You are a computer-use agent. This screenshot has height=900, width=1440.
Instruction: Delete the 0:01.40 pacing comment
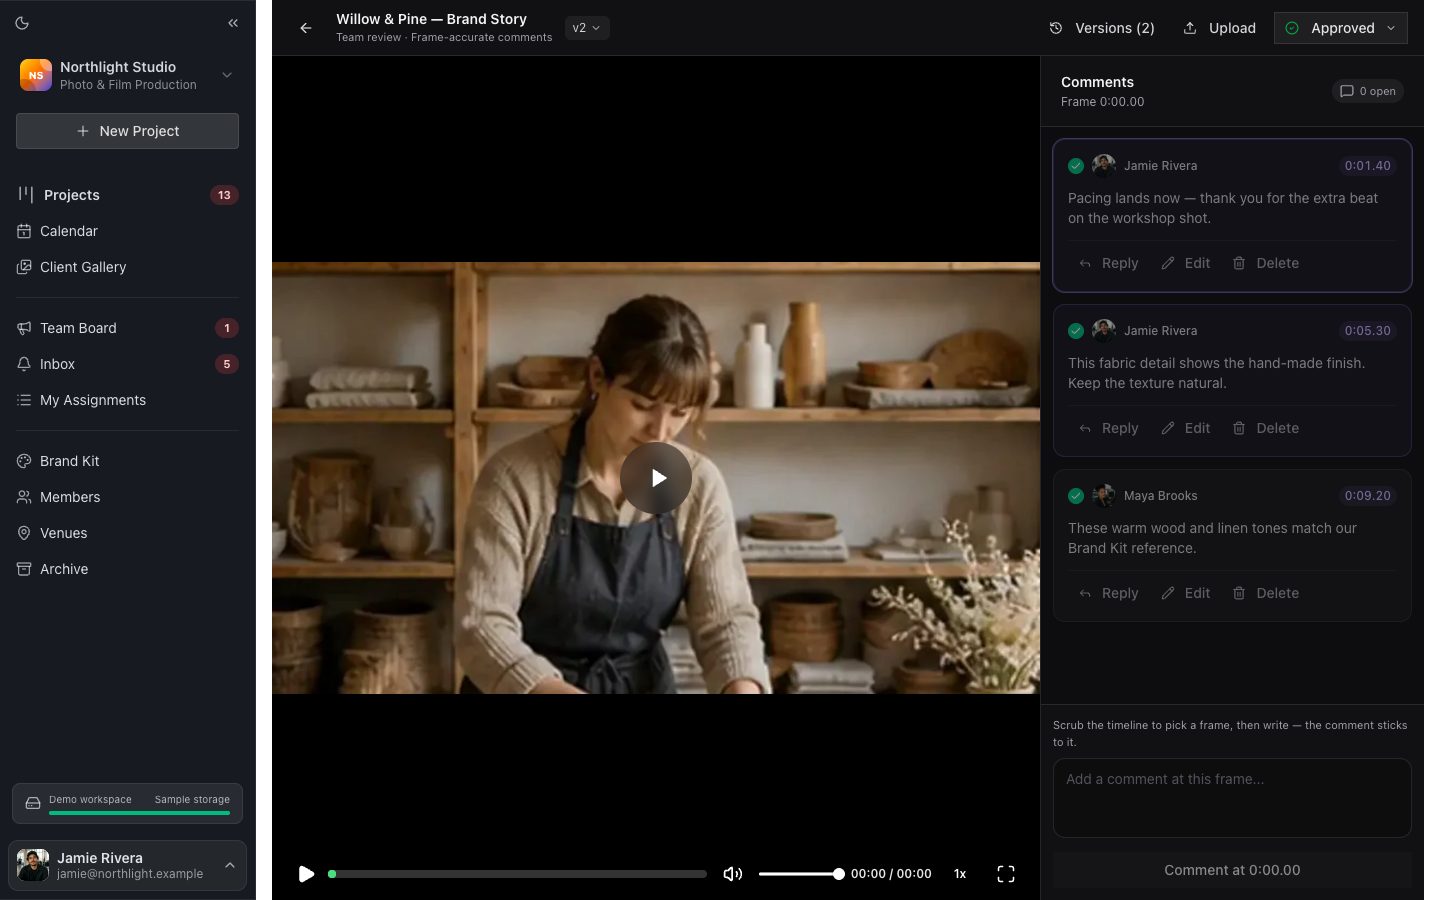1266,263
